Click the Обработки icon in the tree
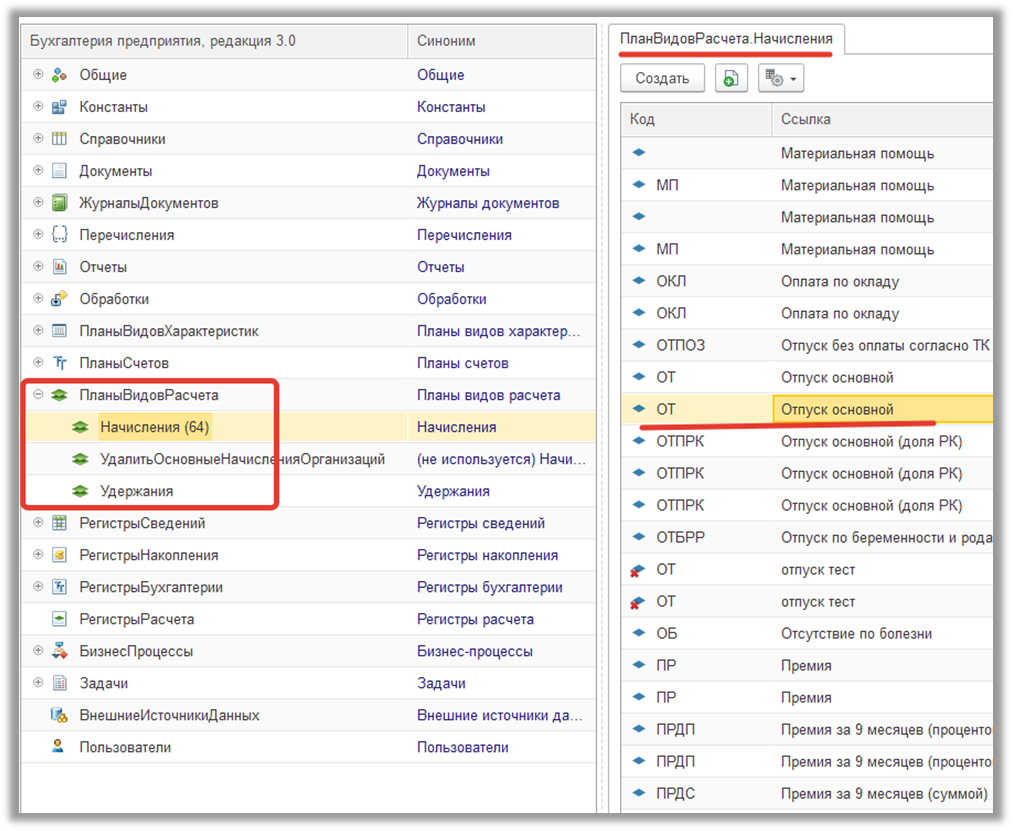1013x831 pixels. tap(59, 299)
